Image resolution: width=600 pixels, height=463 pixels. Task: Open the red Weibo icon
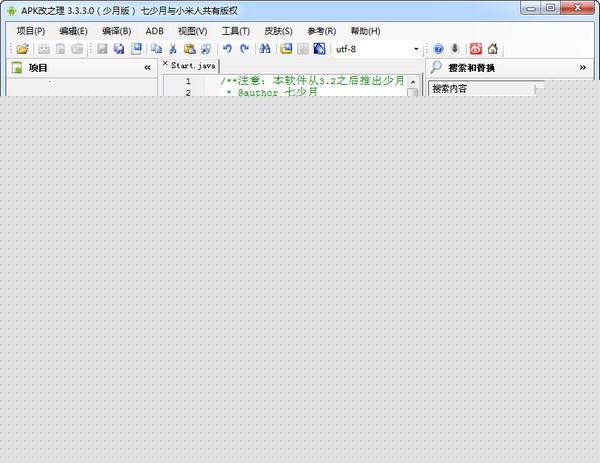pyautogui.click(x=475, y=49)
